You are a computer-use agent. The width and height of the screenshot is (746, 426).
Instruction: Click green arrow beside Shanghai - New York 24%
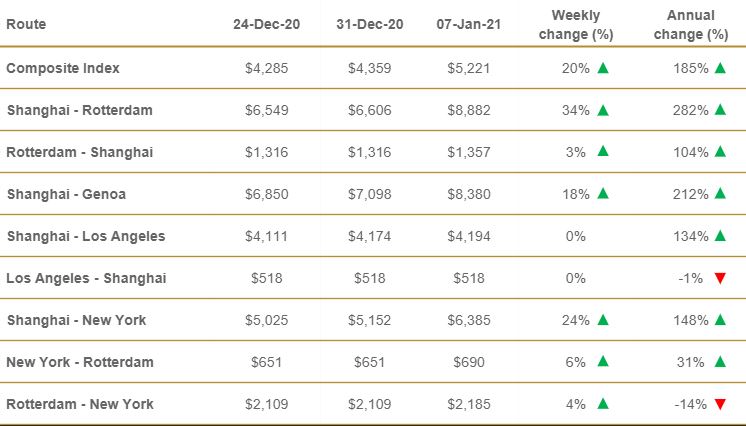pyautogui.click(x=602, y=321)
